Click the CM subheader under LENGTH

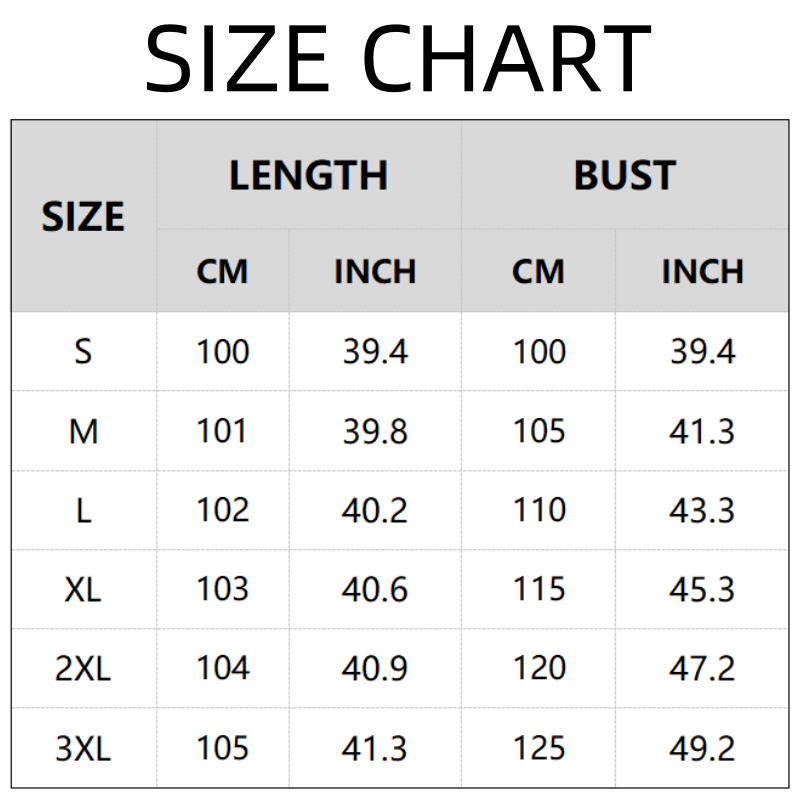222,271
